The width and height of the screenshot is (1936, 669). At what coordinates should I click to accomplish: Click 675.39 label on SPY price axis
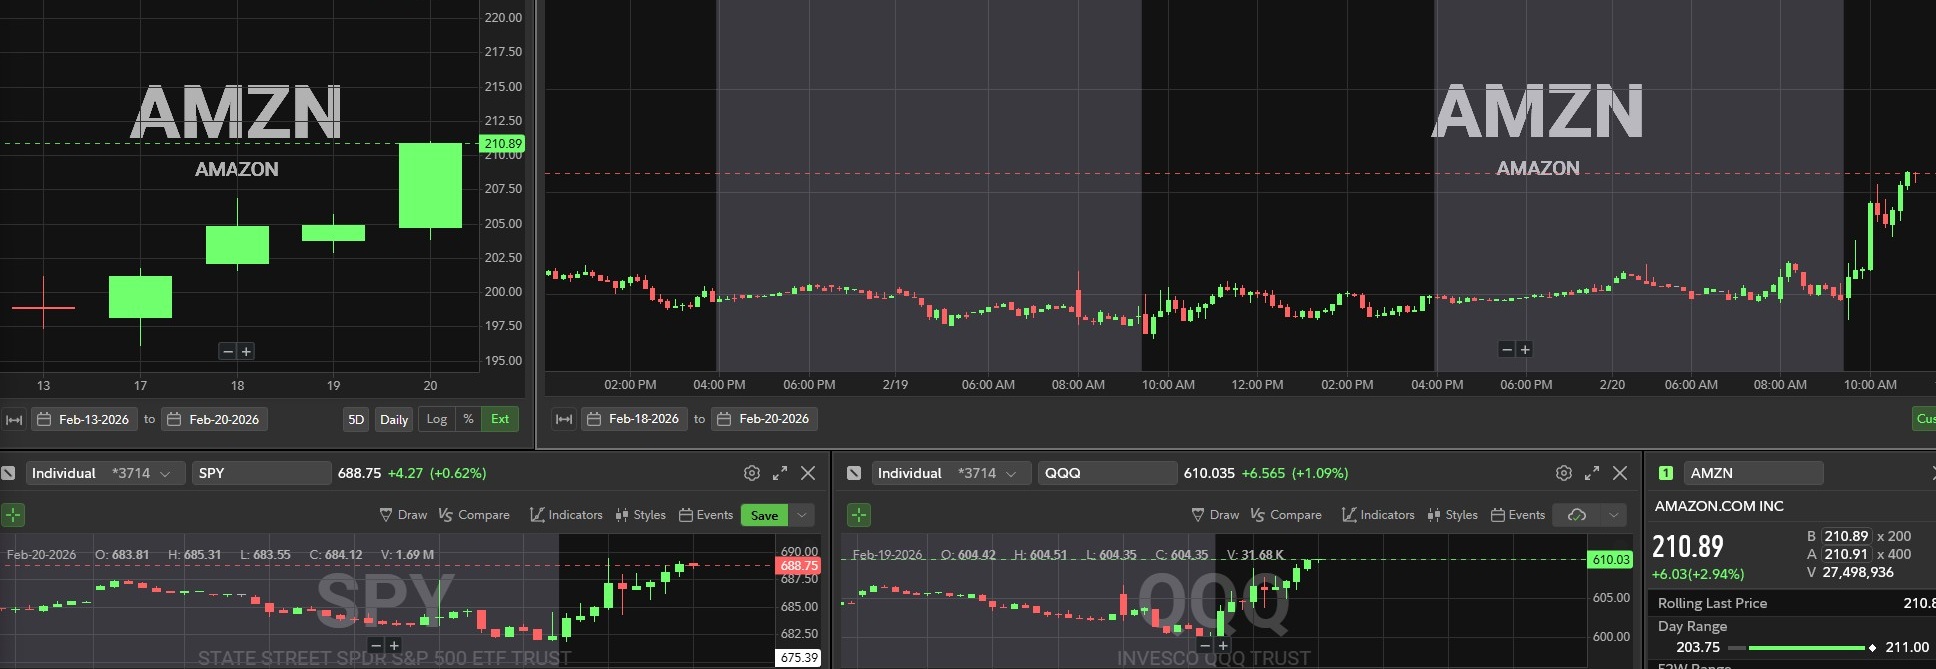pyautogui.click(x=799, y=658)
